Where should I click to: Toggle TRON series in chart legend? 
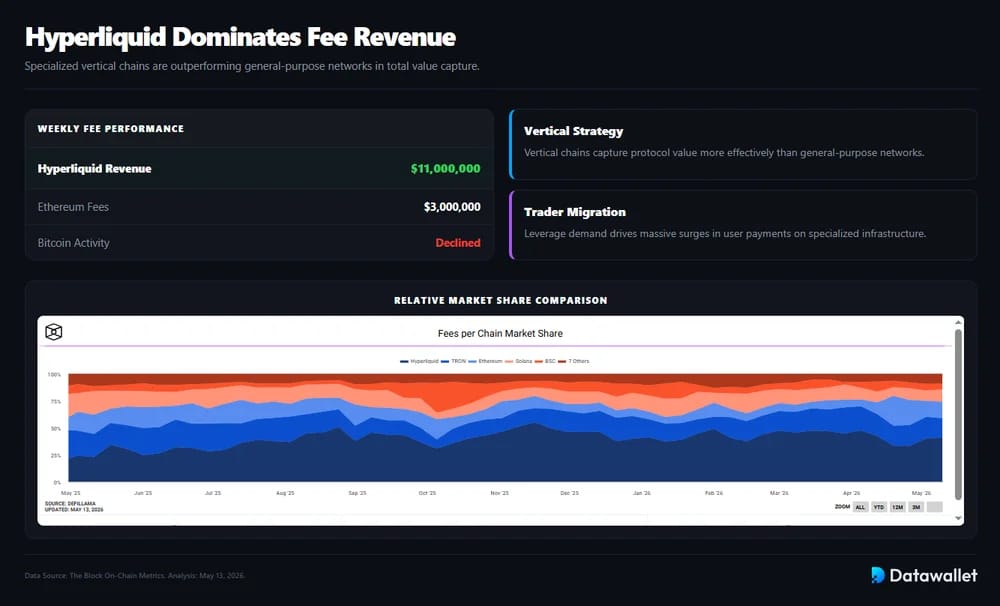point(453,361)
